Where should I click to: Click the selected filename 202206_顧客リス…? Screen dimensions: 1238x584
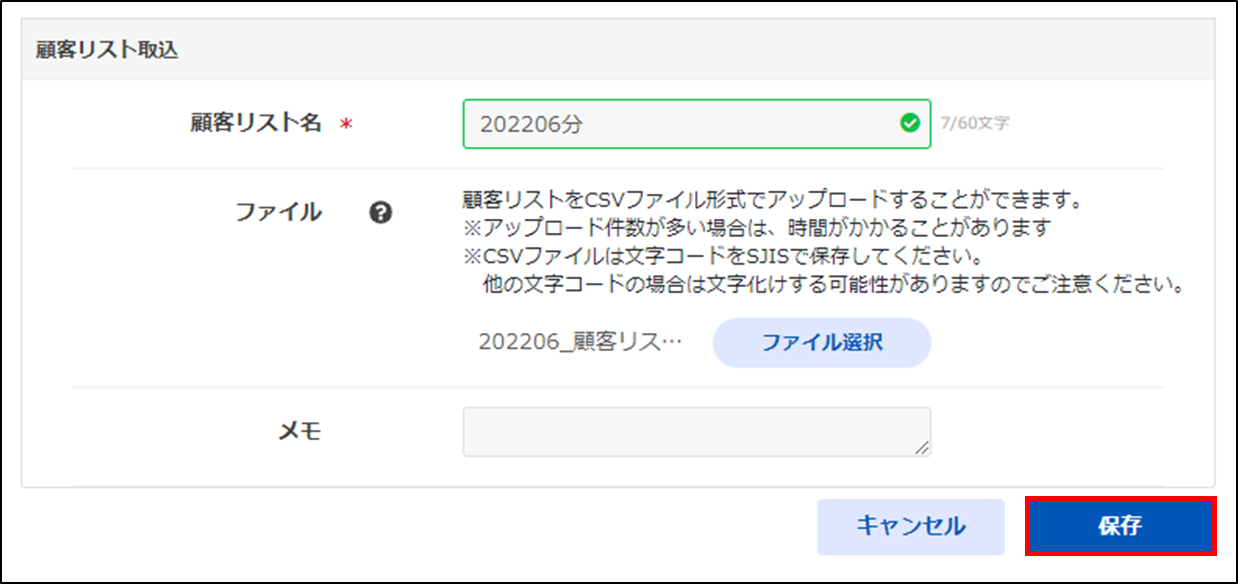(580, 342)
